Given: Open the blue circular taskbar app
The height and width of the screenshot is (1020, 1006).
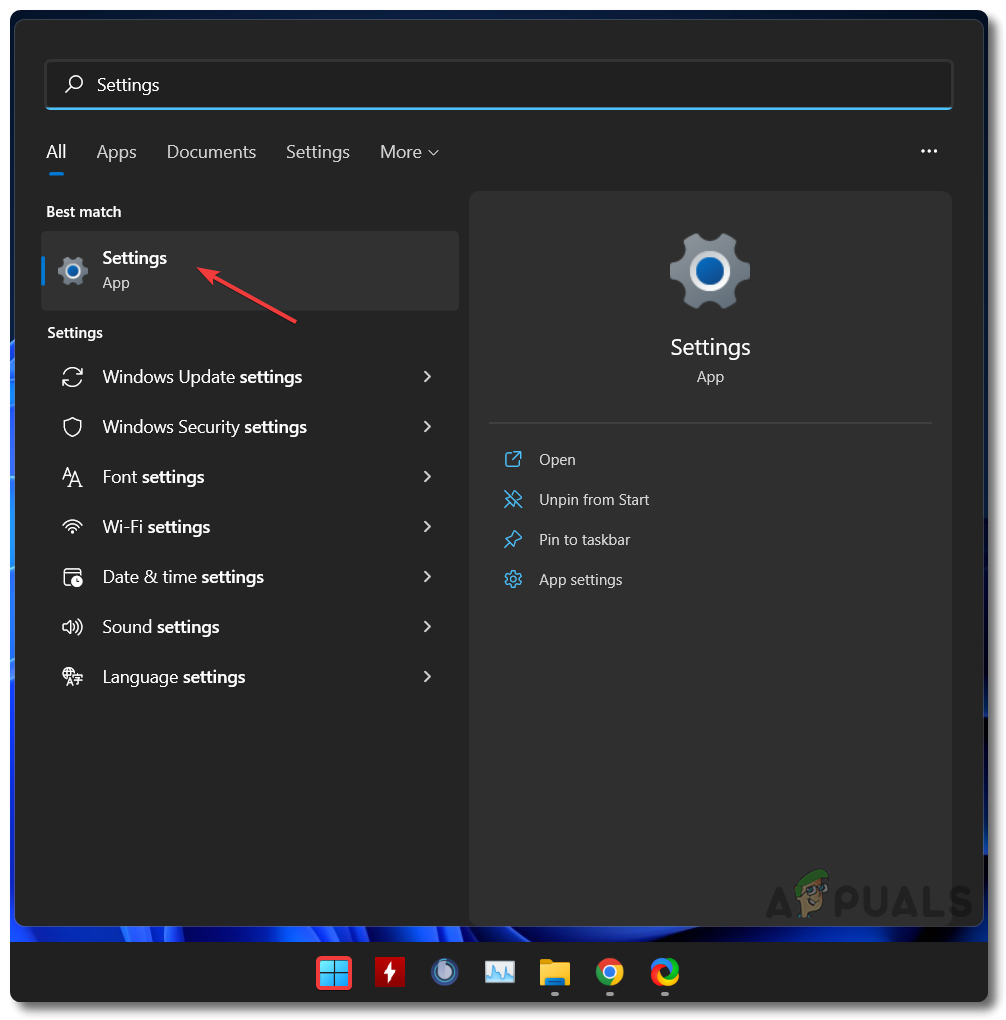Looking at the screenshot, I should 445,972.
